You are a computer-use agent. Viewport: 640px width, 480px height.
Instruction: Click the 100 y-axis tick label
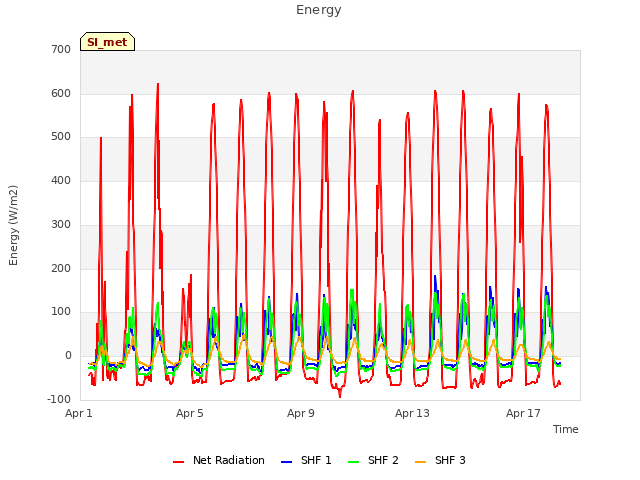click(61, 312)
